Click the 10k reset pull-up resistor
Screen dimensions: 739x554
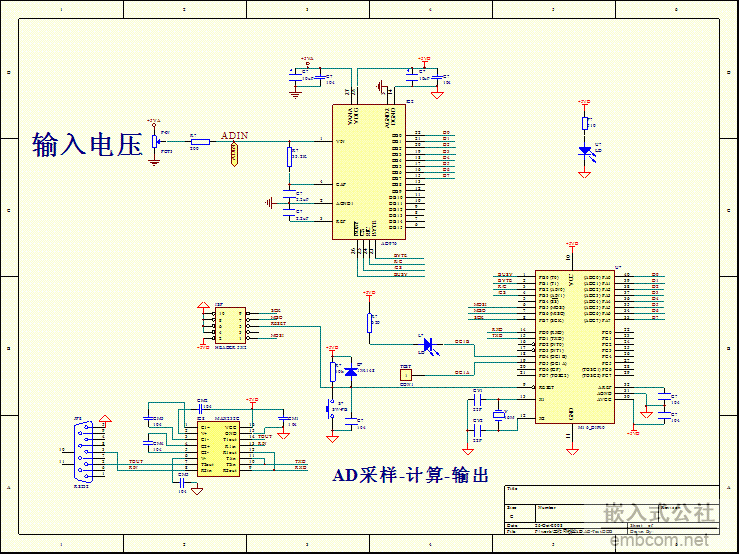[x=333, y=372]
